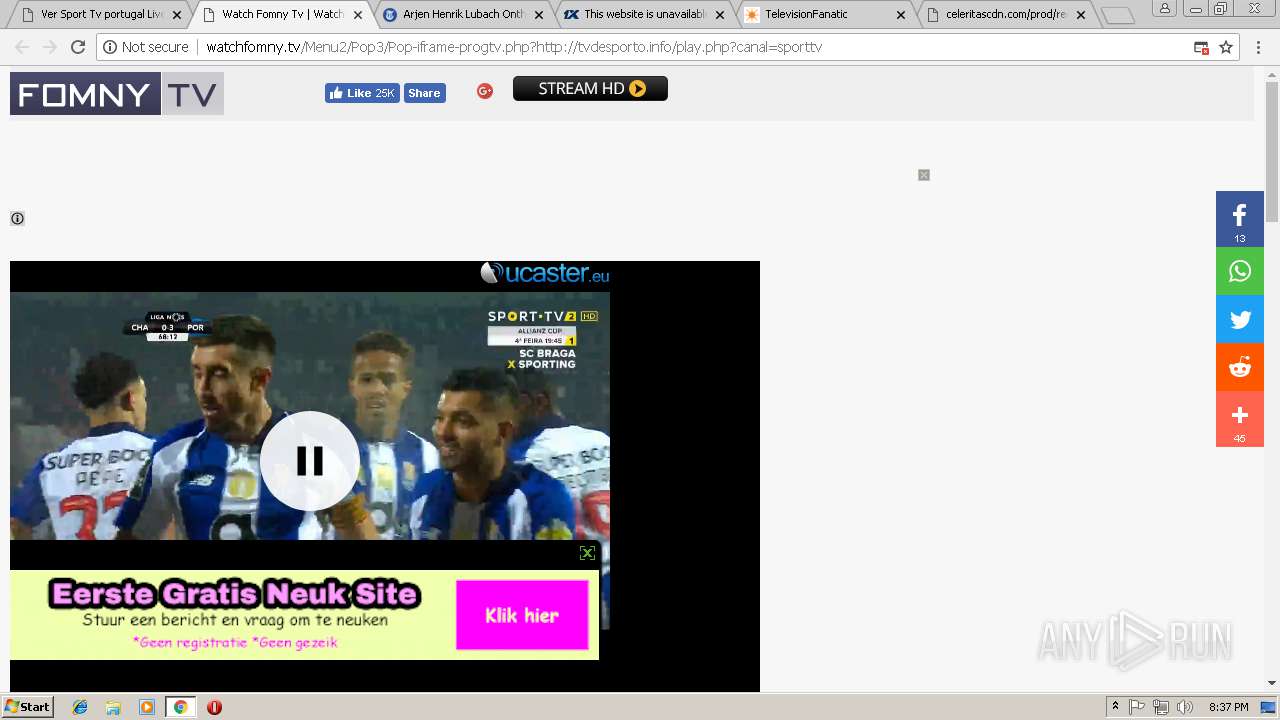
Task: Reload the page
Action: tap(78, 47)
